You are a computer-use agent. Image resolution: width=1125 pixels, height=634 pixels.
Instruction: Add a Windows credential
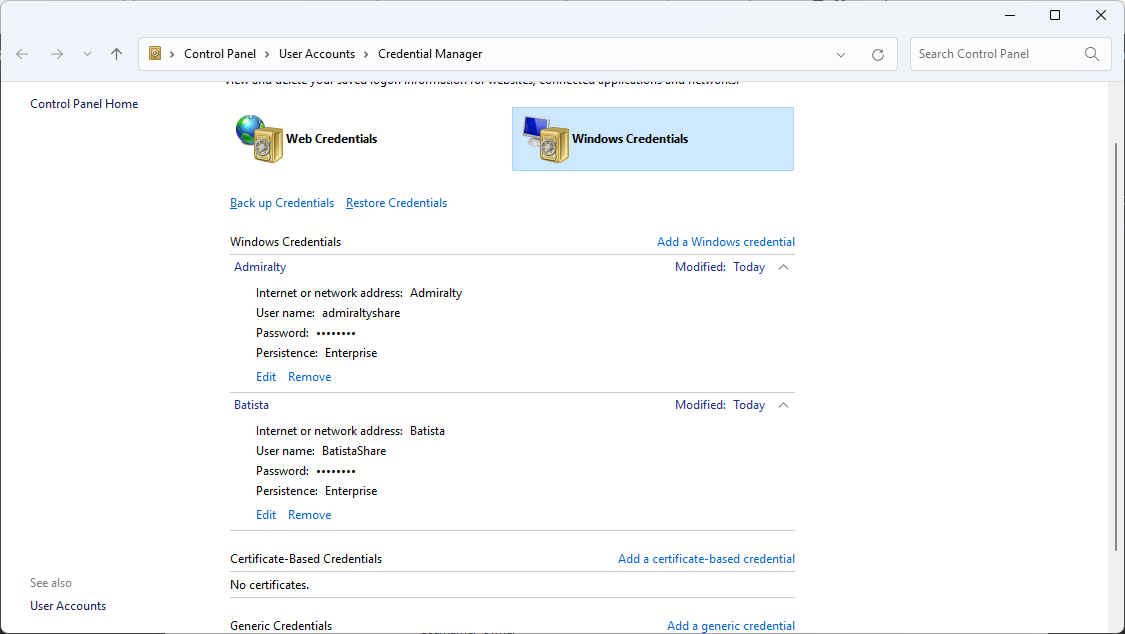pos(725,242)
